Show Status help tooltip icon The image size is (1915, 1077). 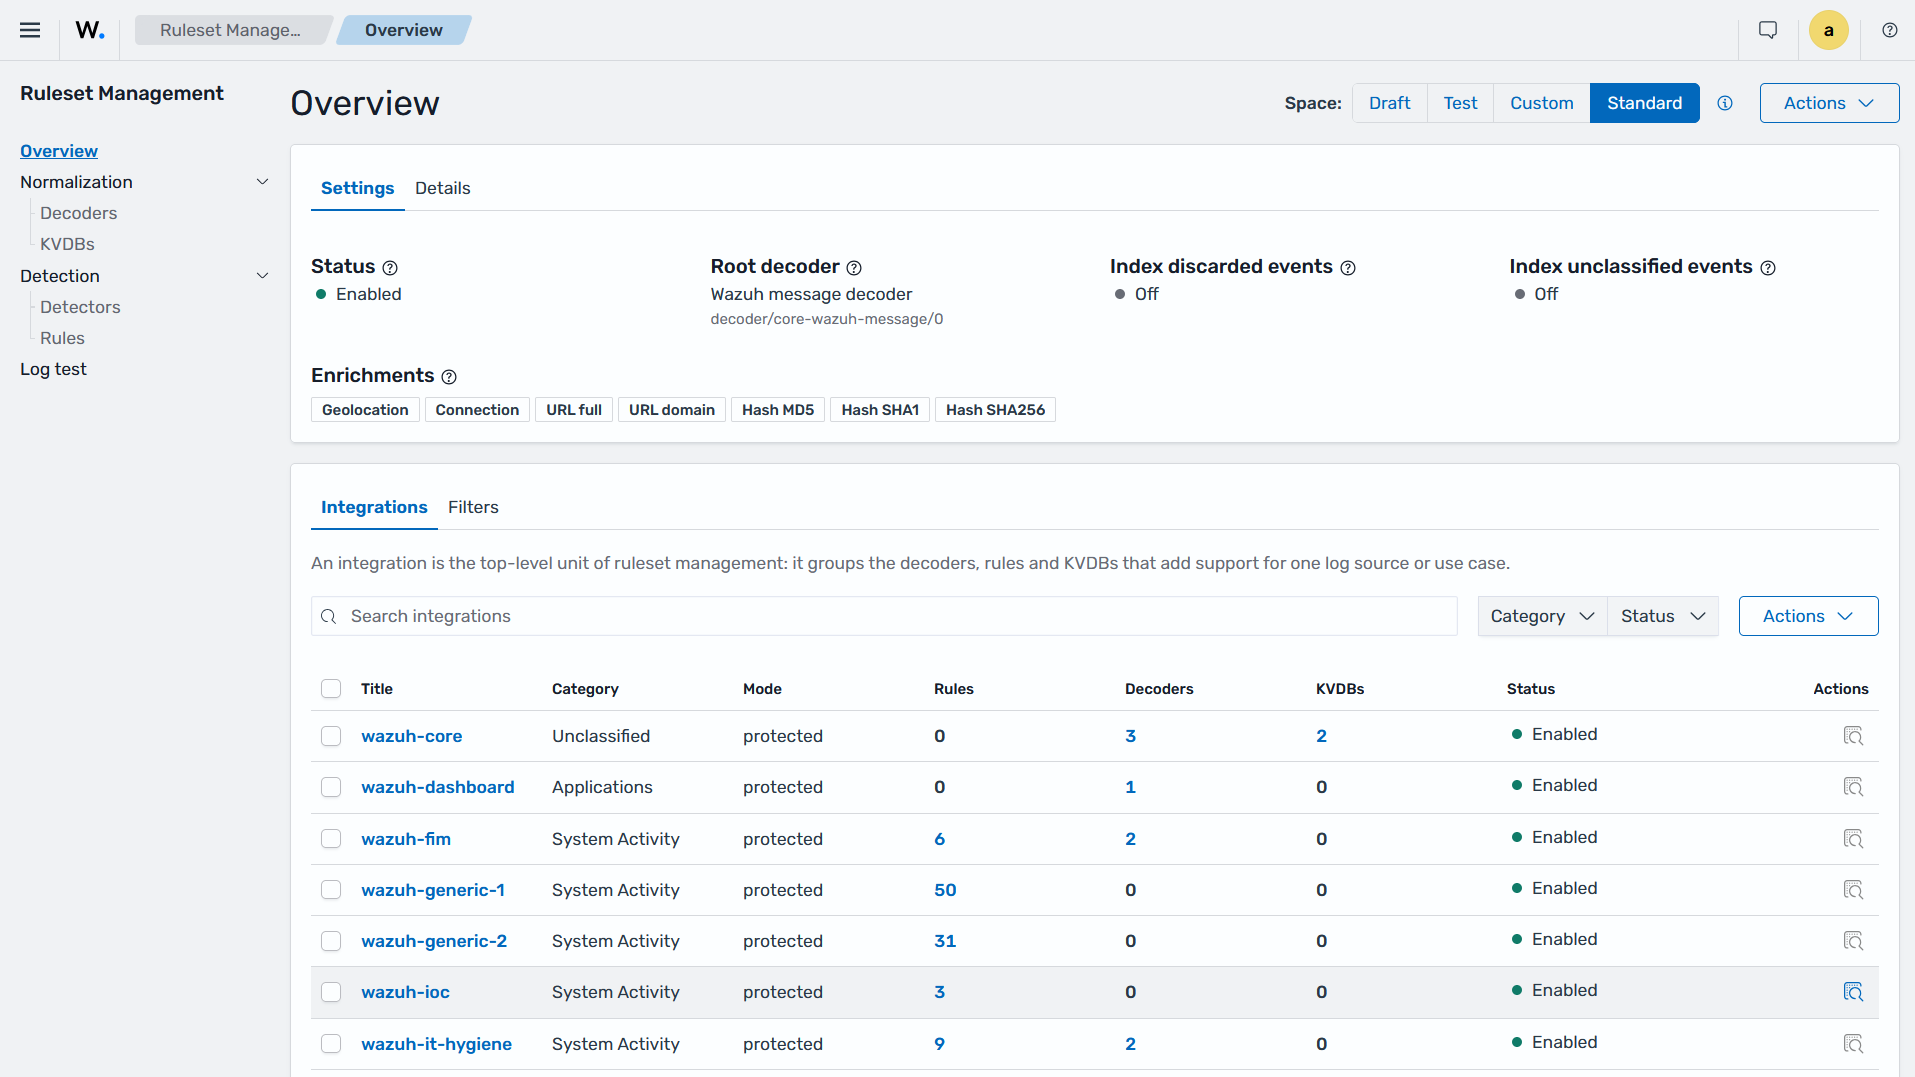pos(390,268)
